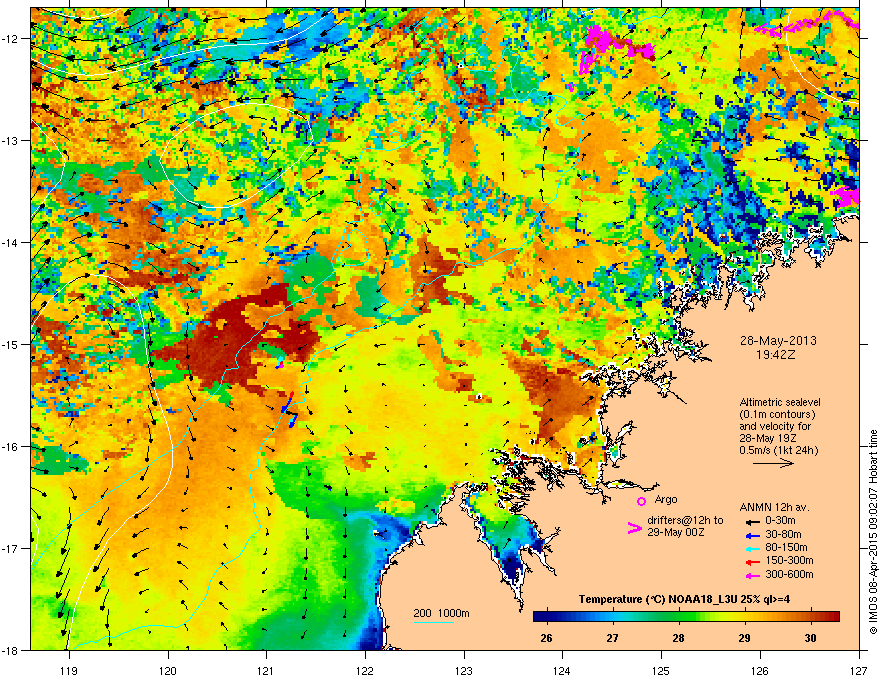This screenshot has height=680, width=880.
Task: Click the (0.1m contours) legend line
Action: click(777, 415)
